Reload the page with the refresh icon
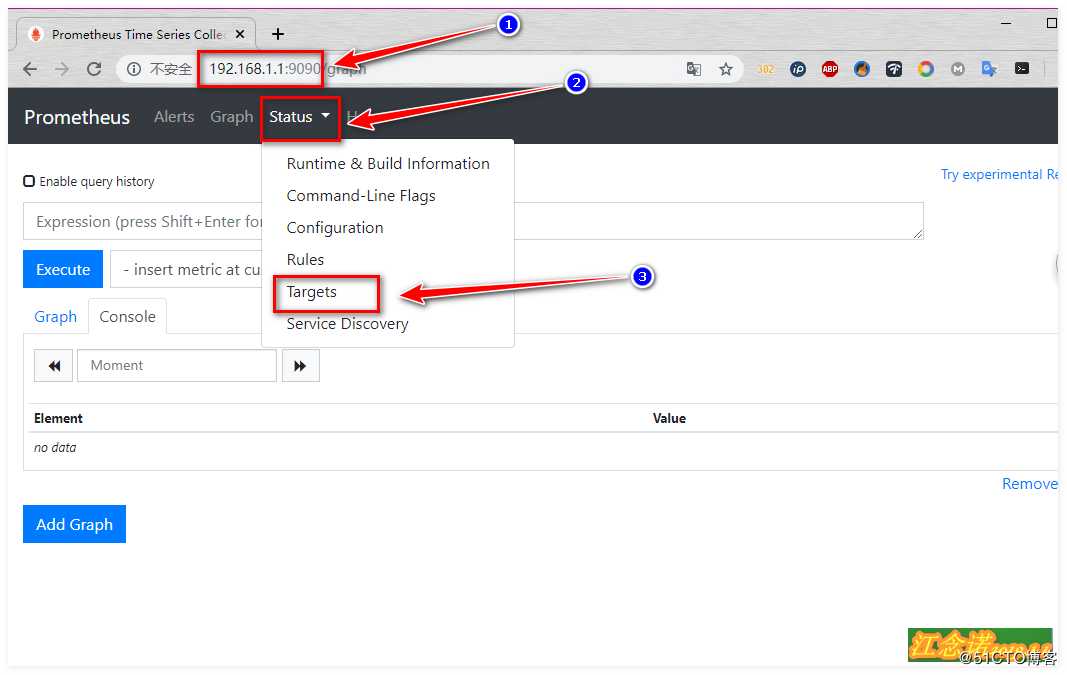Image resolution: width=1067 pixels, height=675 pixels. [x=94, y=69]
